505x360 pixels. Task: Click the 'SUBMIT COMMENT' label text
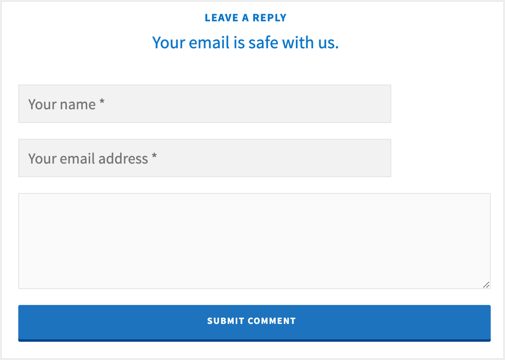pyautogui.click(x=251, y=321)
